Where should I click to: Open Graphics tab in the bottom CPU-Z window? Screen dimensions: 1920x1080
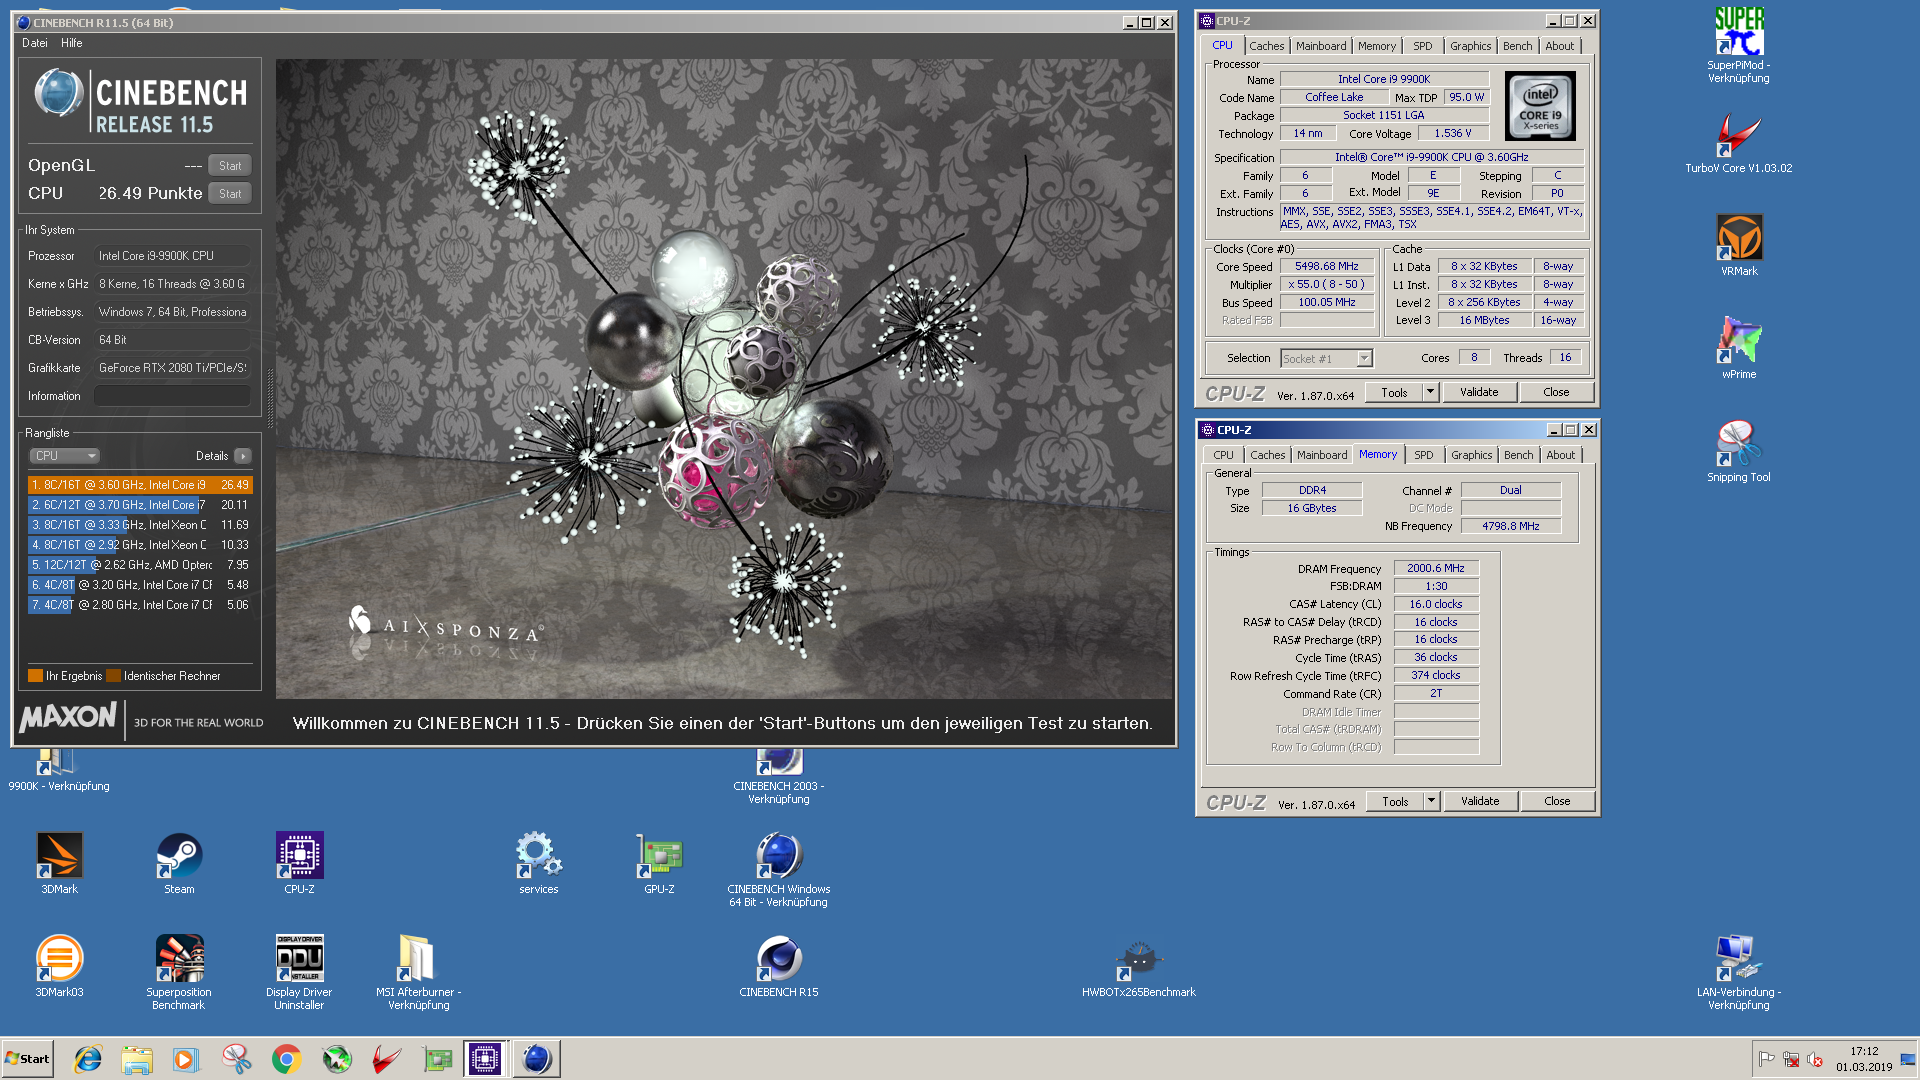tap(1472, 455)
